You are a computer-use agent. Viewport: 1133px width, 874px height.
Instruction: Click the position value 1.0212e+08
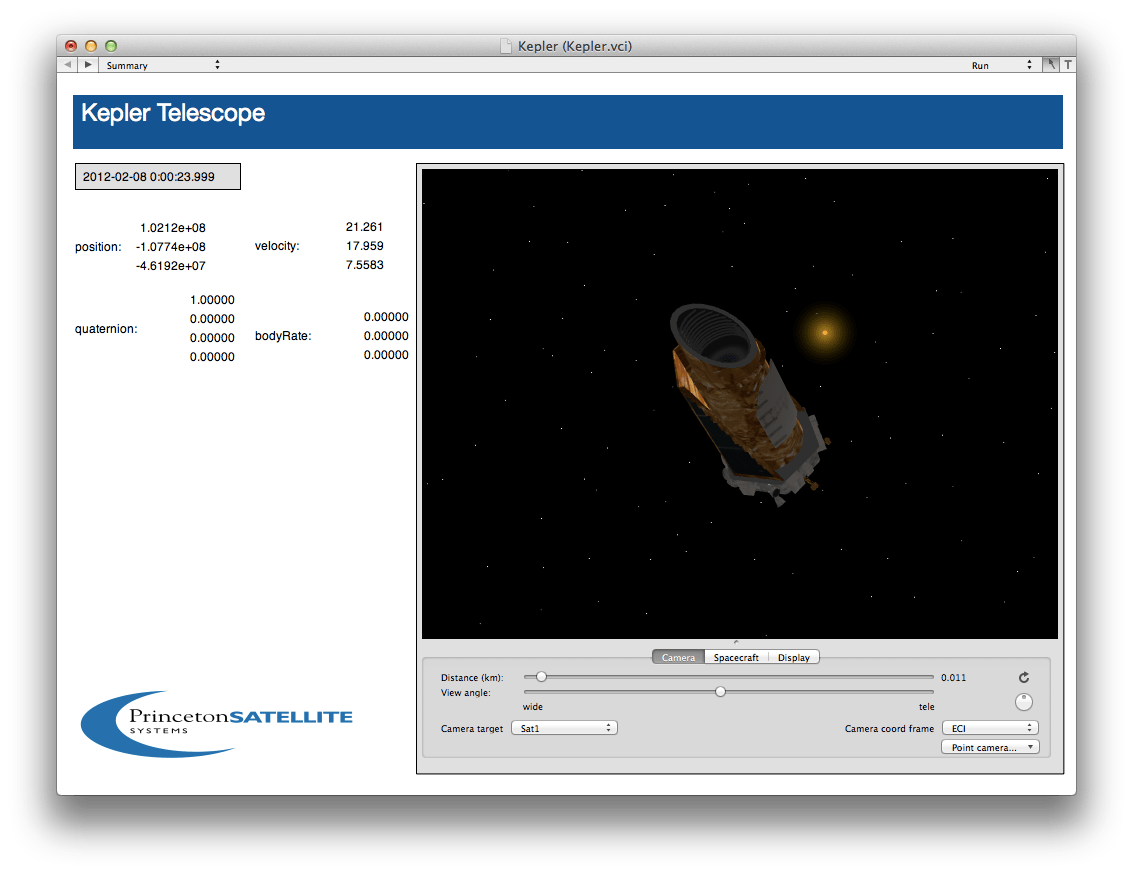pos(173,228)
